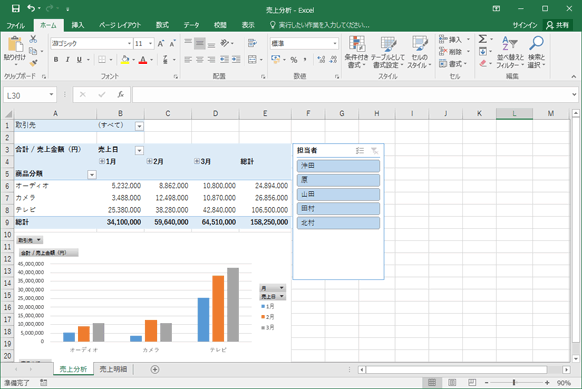Open the ページレイアウト ribbon tab
This screenshot has height=389, width=582.
[120, 25]
